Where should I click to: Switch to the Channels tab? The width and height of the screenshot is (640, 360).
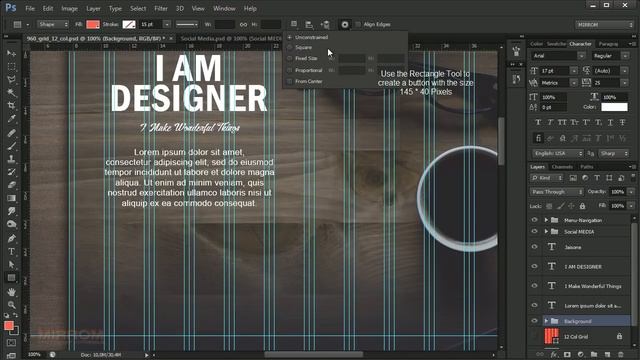562,167
